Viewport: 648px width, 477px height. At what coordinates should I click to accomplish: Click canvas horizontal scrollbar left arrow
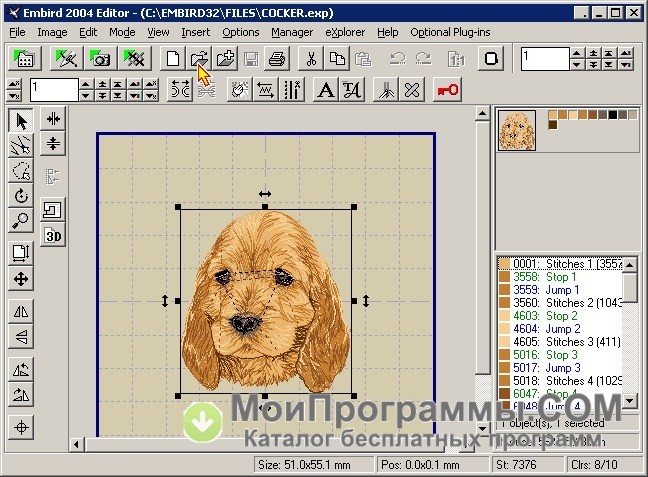(x=76, y=445)
